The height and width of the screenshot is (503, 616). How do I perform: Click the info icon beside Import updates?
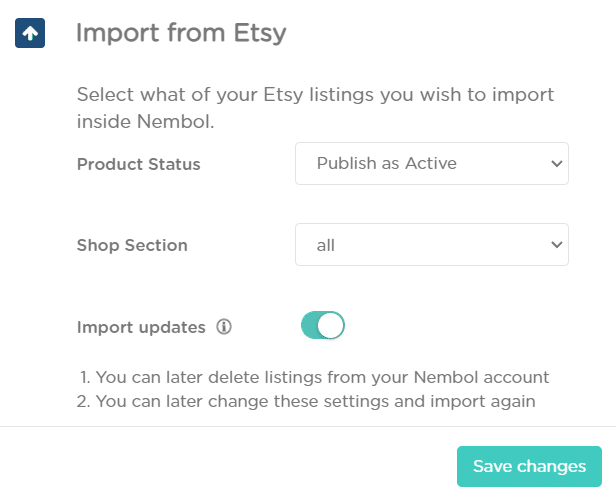[x=224, y=327]
